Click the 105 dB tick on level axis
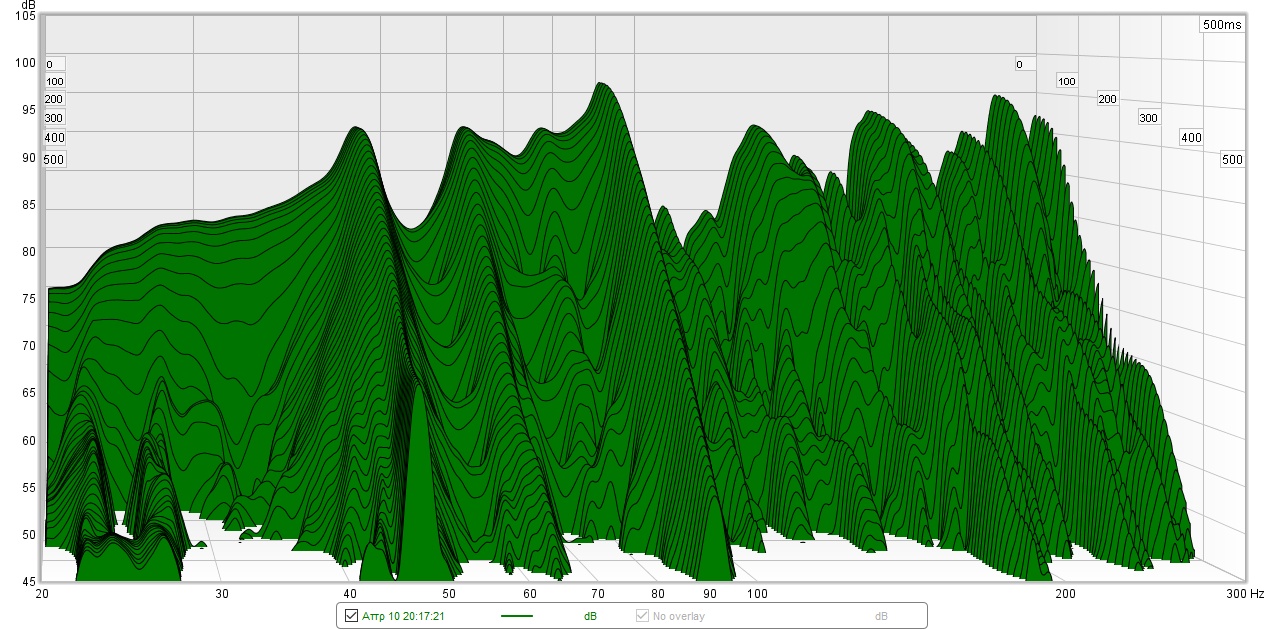 tap(26, 16)
